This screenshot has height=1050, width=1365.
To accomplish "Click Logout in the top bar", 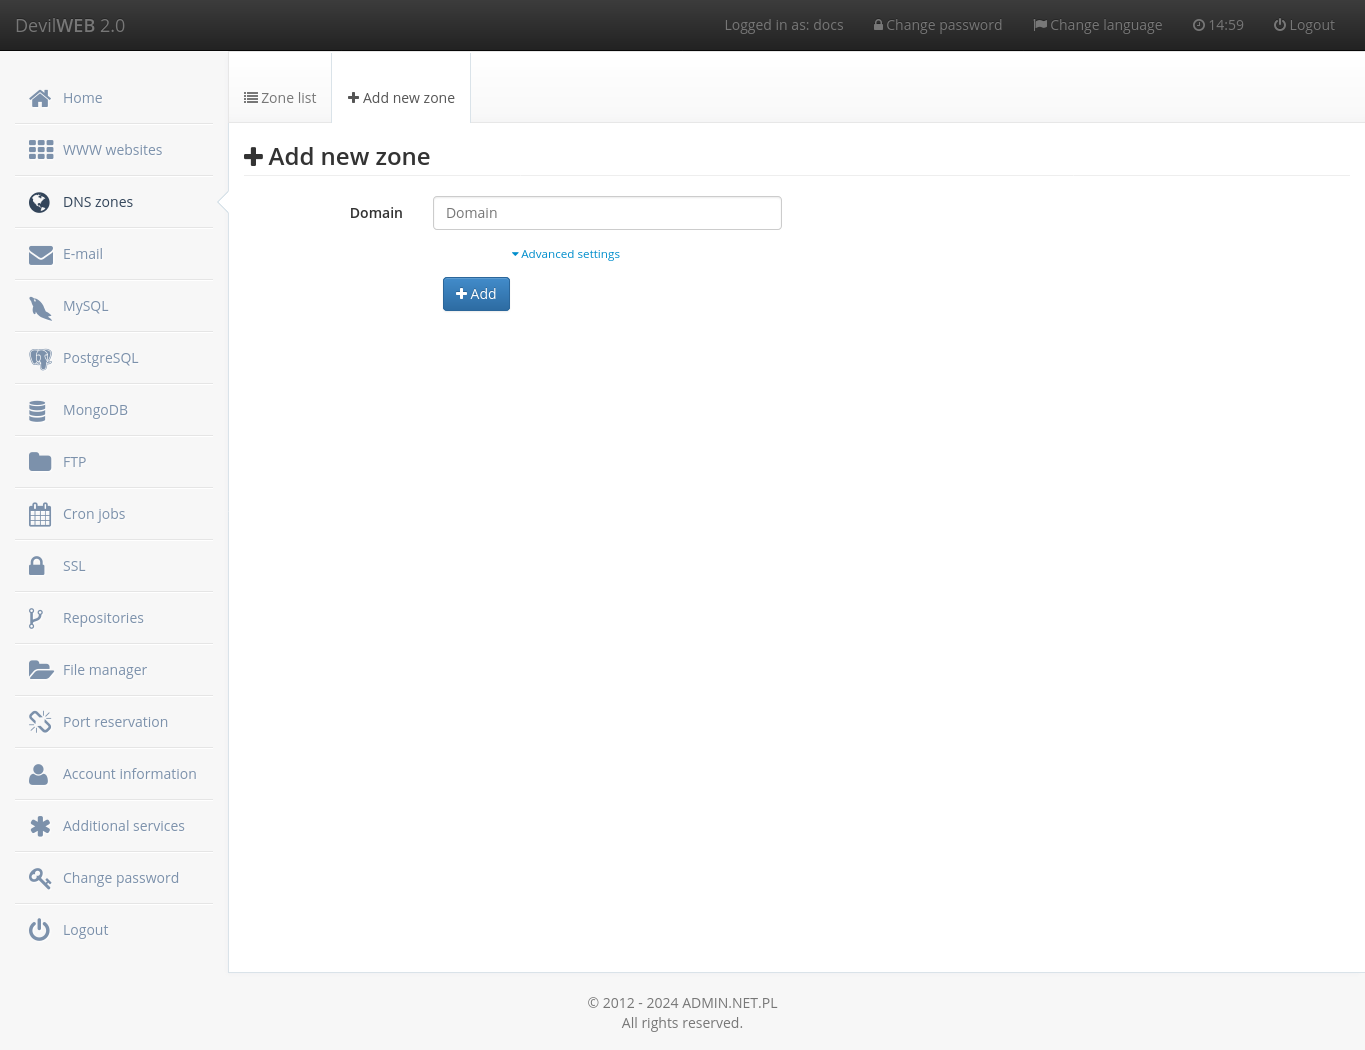I will [1304, 24].
